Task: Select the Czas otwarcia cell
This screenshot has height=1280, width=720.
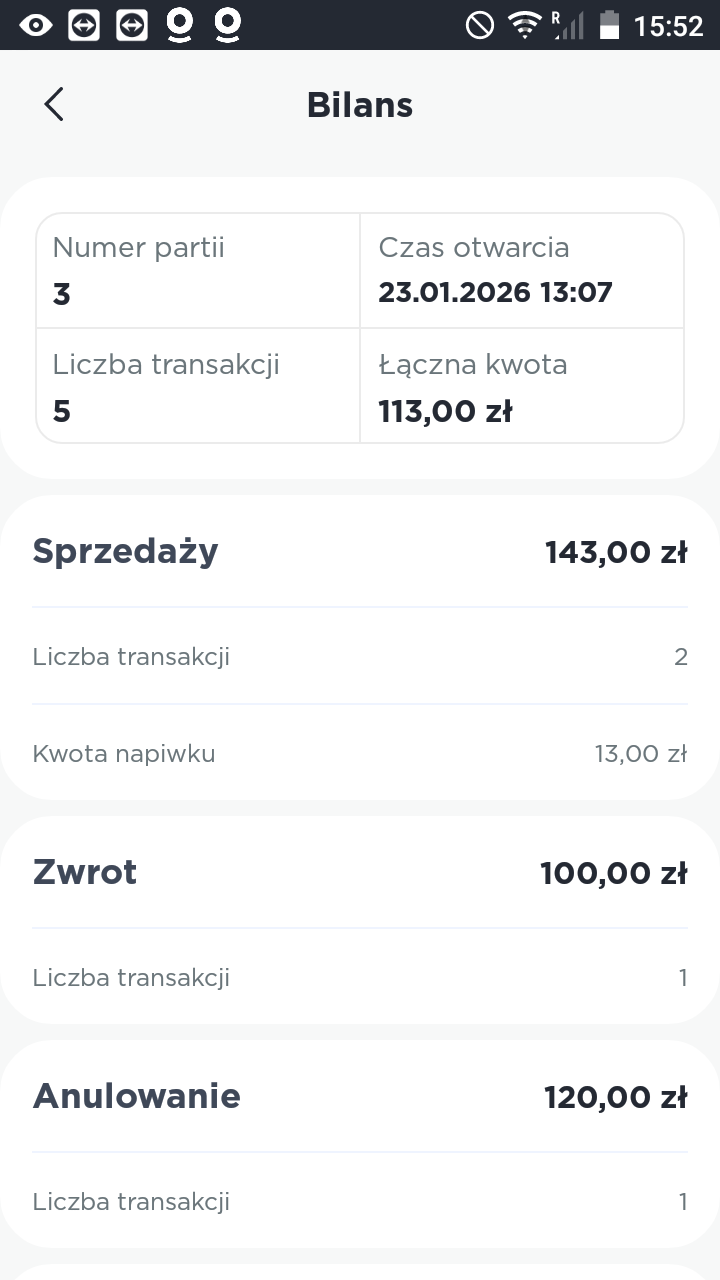Action: point(521,270)
